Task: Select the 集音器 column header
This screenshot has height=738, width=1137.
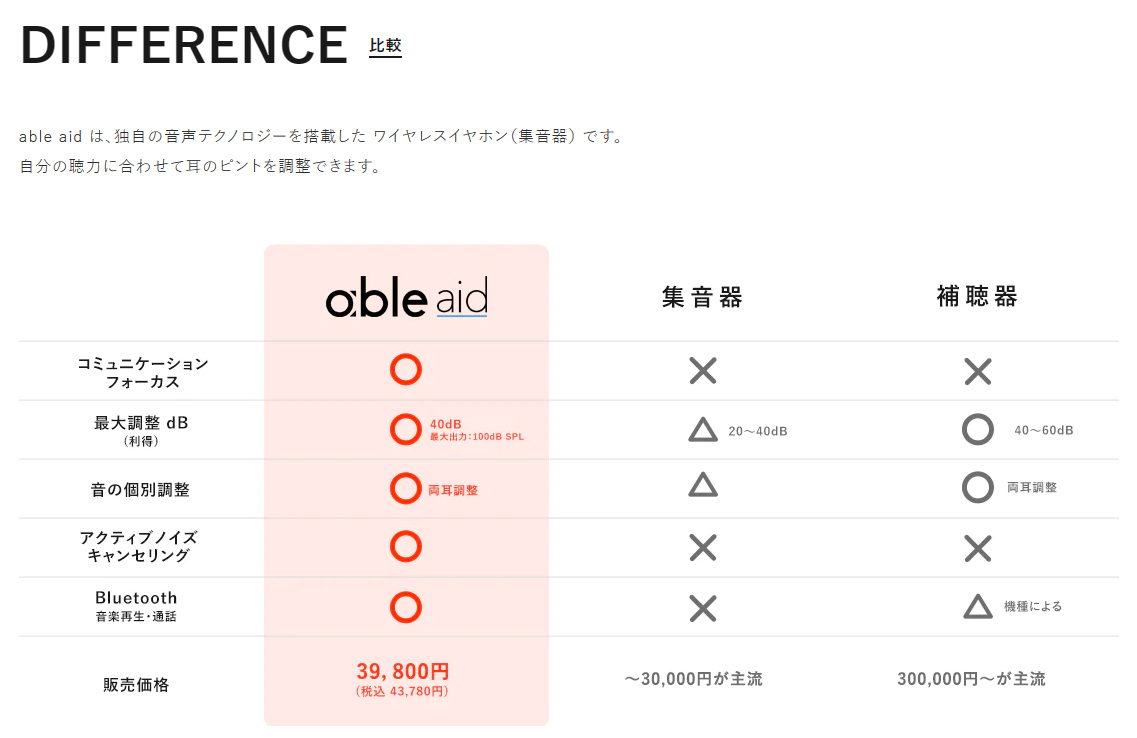Action: click(x=703, y=297)
